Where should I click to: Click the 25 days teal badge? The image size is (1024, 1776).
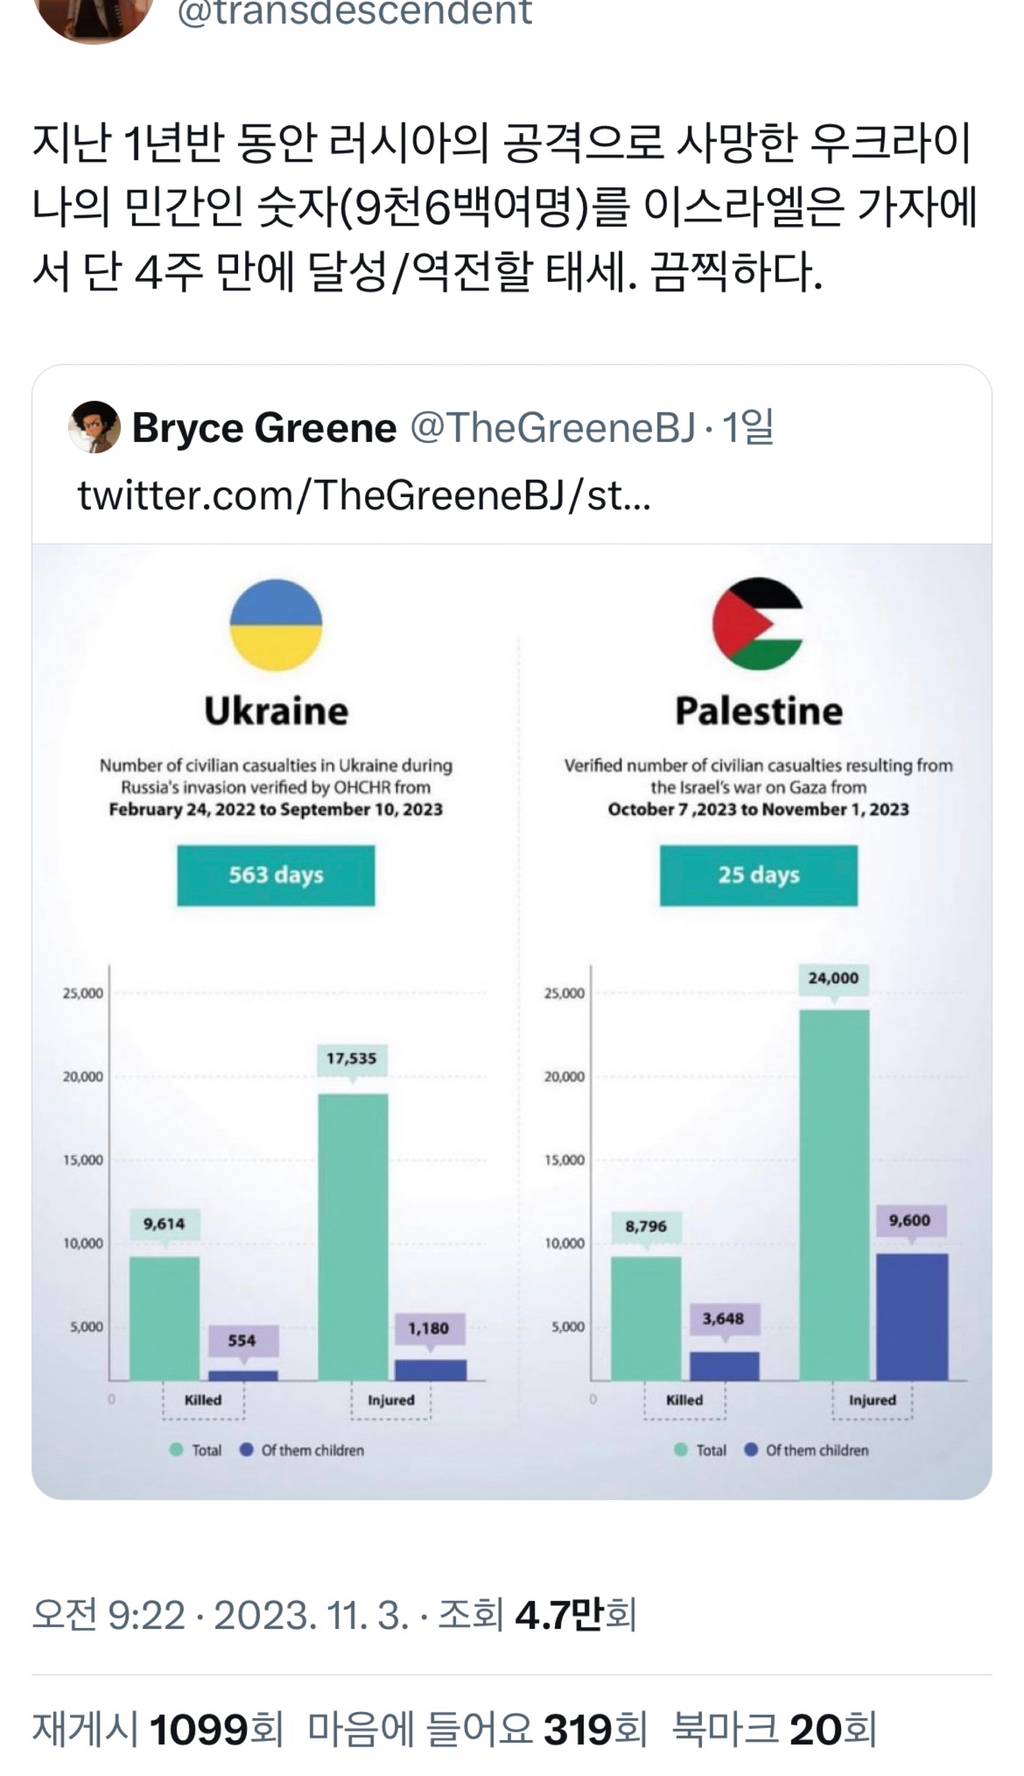coord(758,875)
